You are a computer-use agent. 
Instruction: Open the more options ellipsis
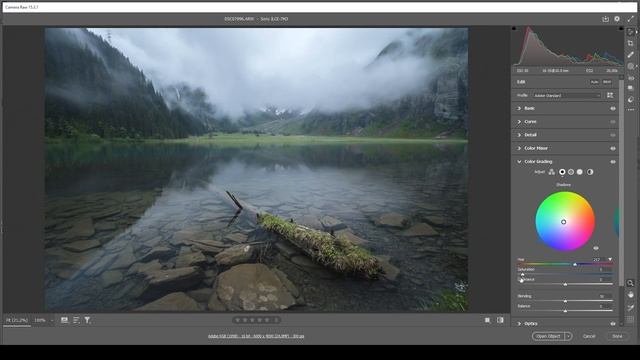pyautogui.click(x=631, y=110)
